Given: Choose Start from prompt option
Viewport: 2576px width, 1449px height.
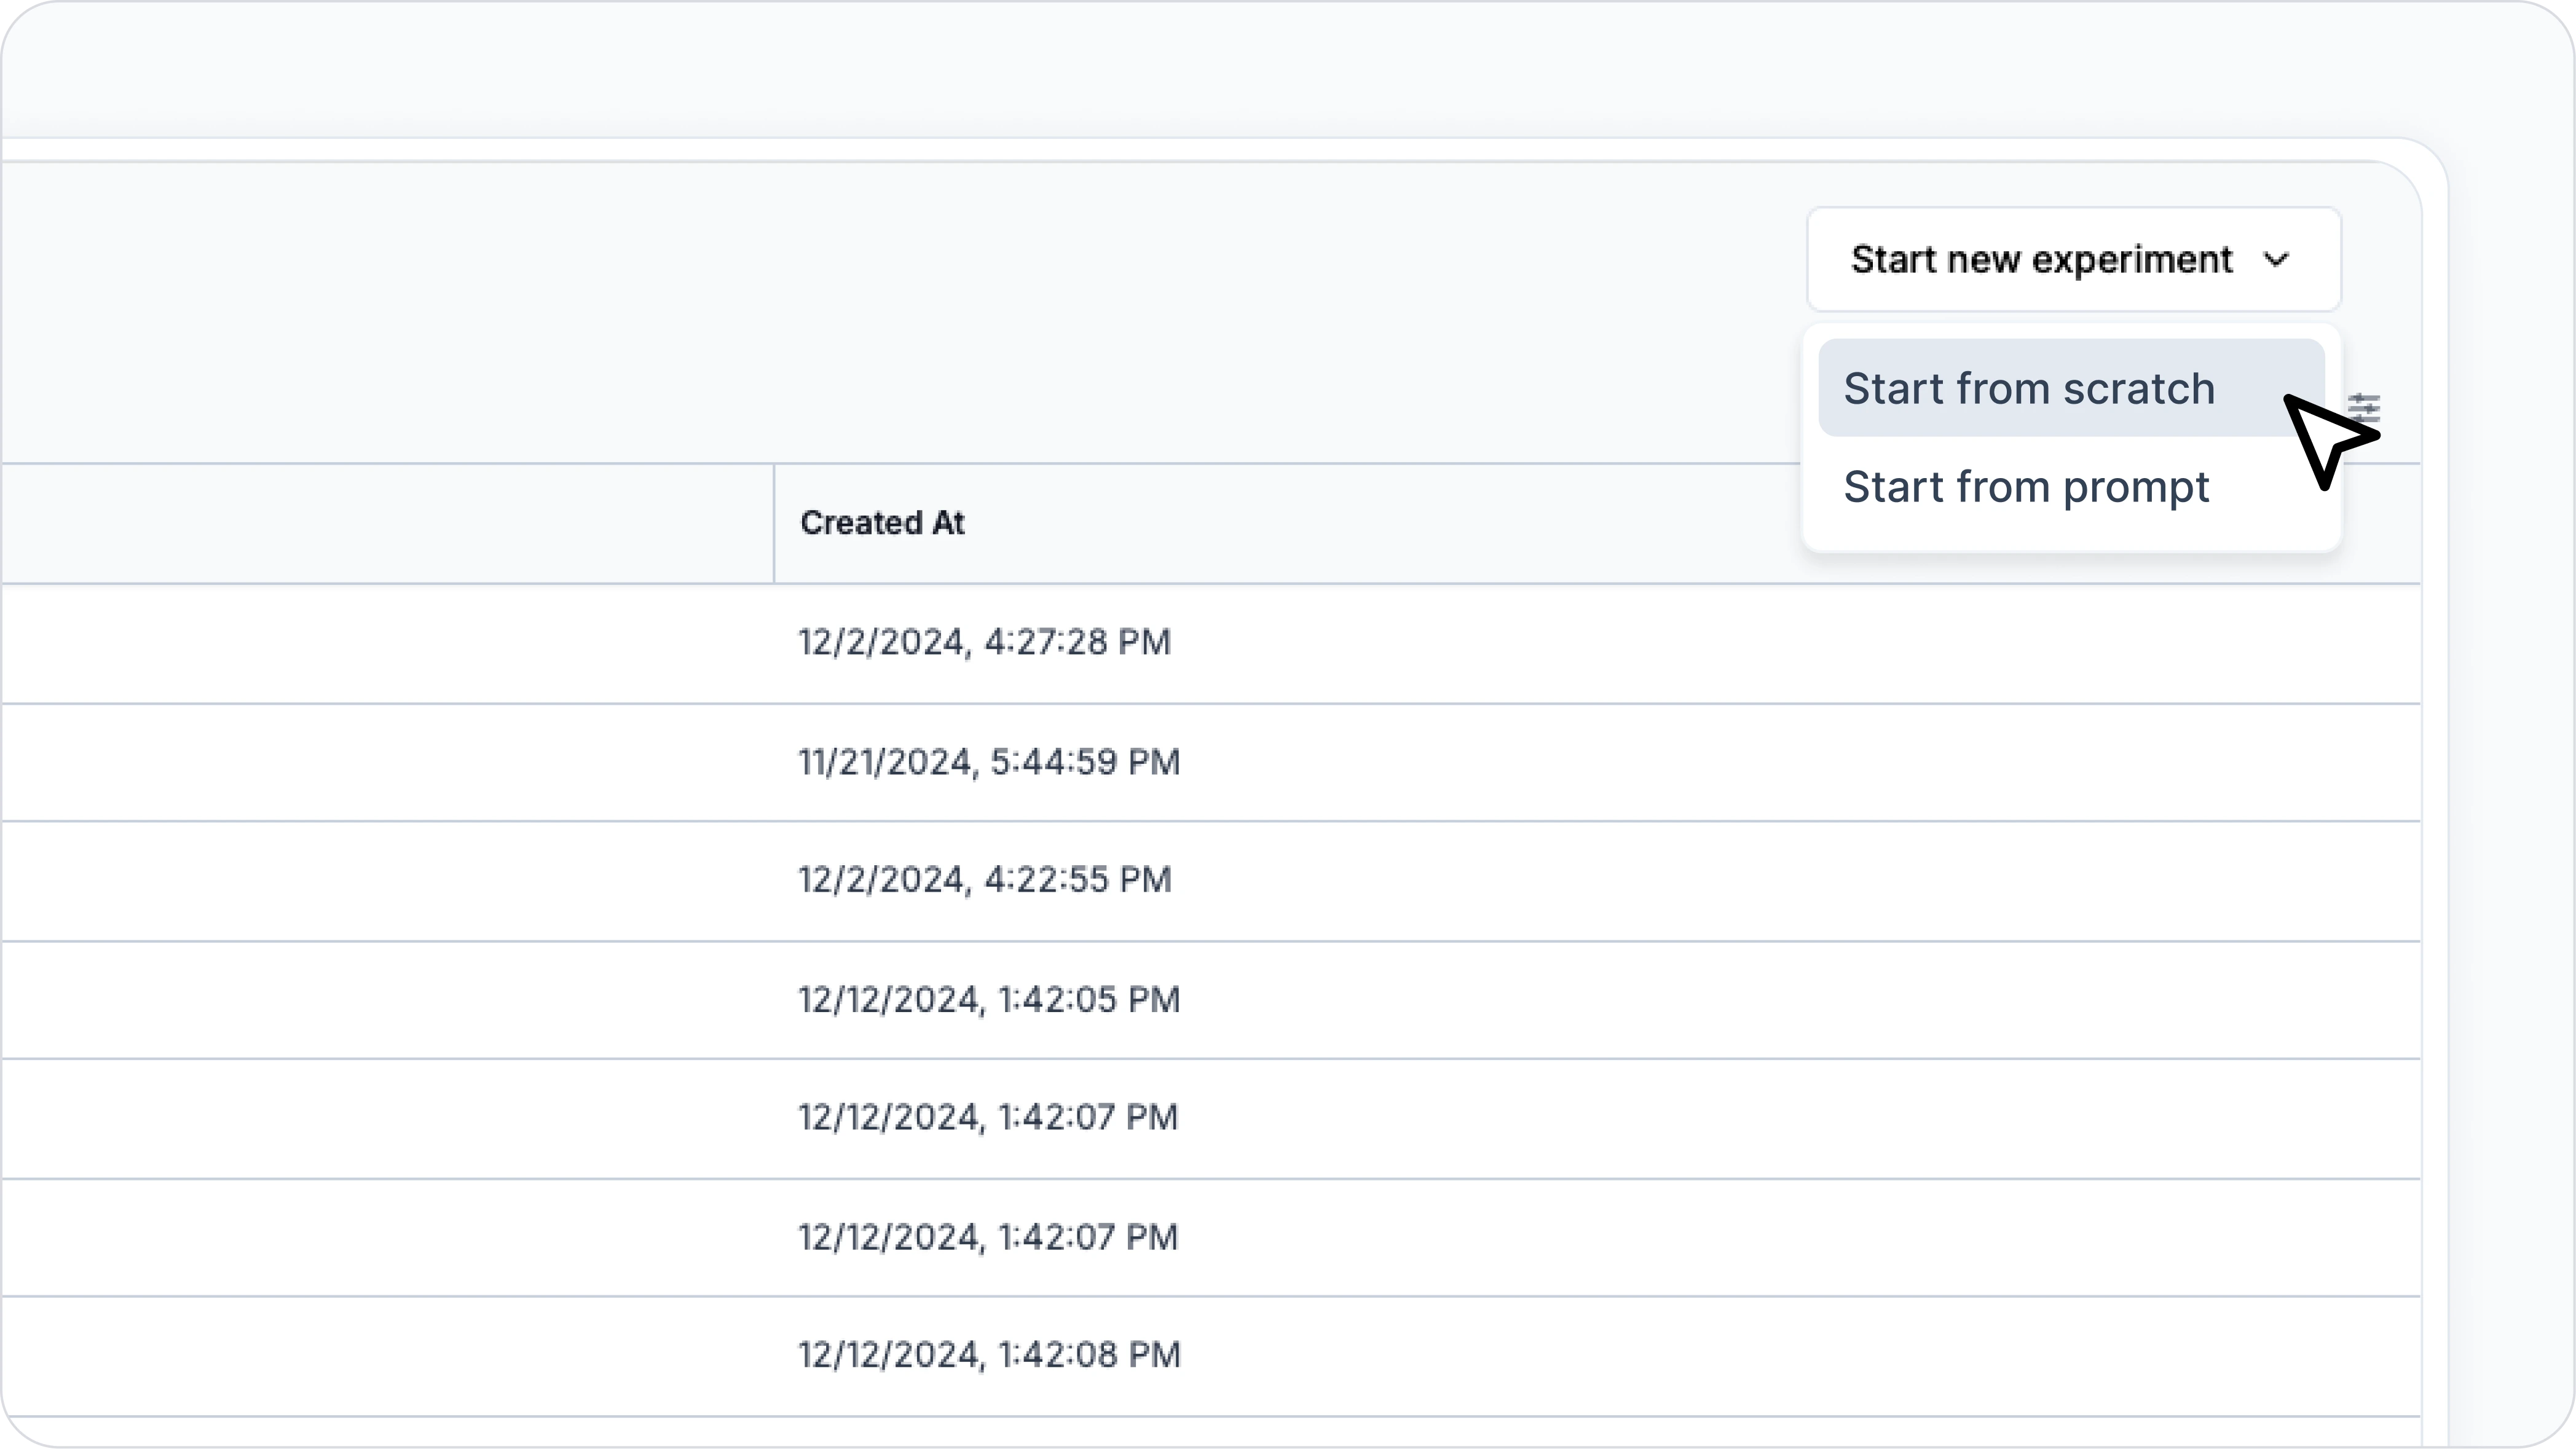Looking at the screenshot, I should (2026, 487).
